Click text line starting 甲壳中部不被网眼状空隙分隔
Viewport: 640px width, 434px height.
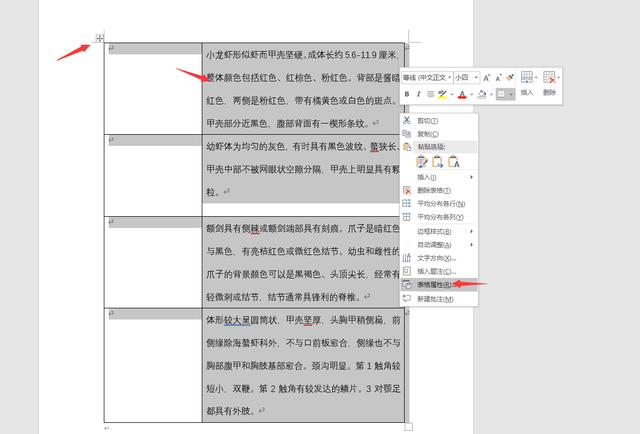[x=302, y=169]
